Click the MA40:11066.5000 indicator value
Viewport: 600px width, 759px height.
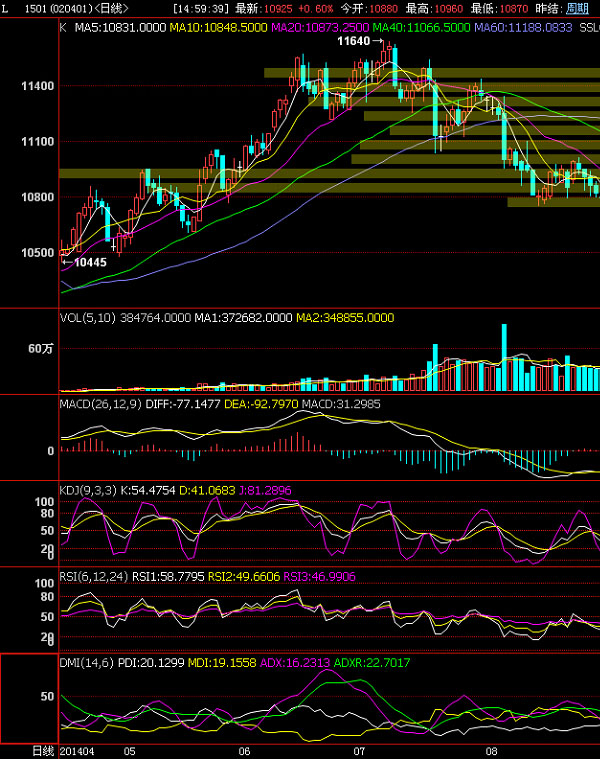point(421,28)
